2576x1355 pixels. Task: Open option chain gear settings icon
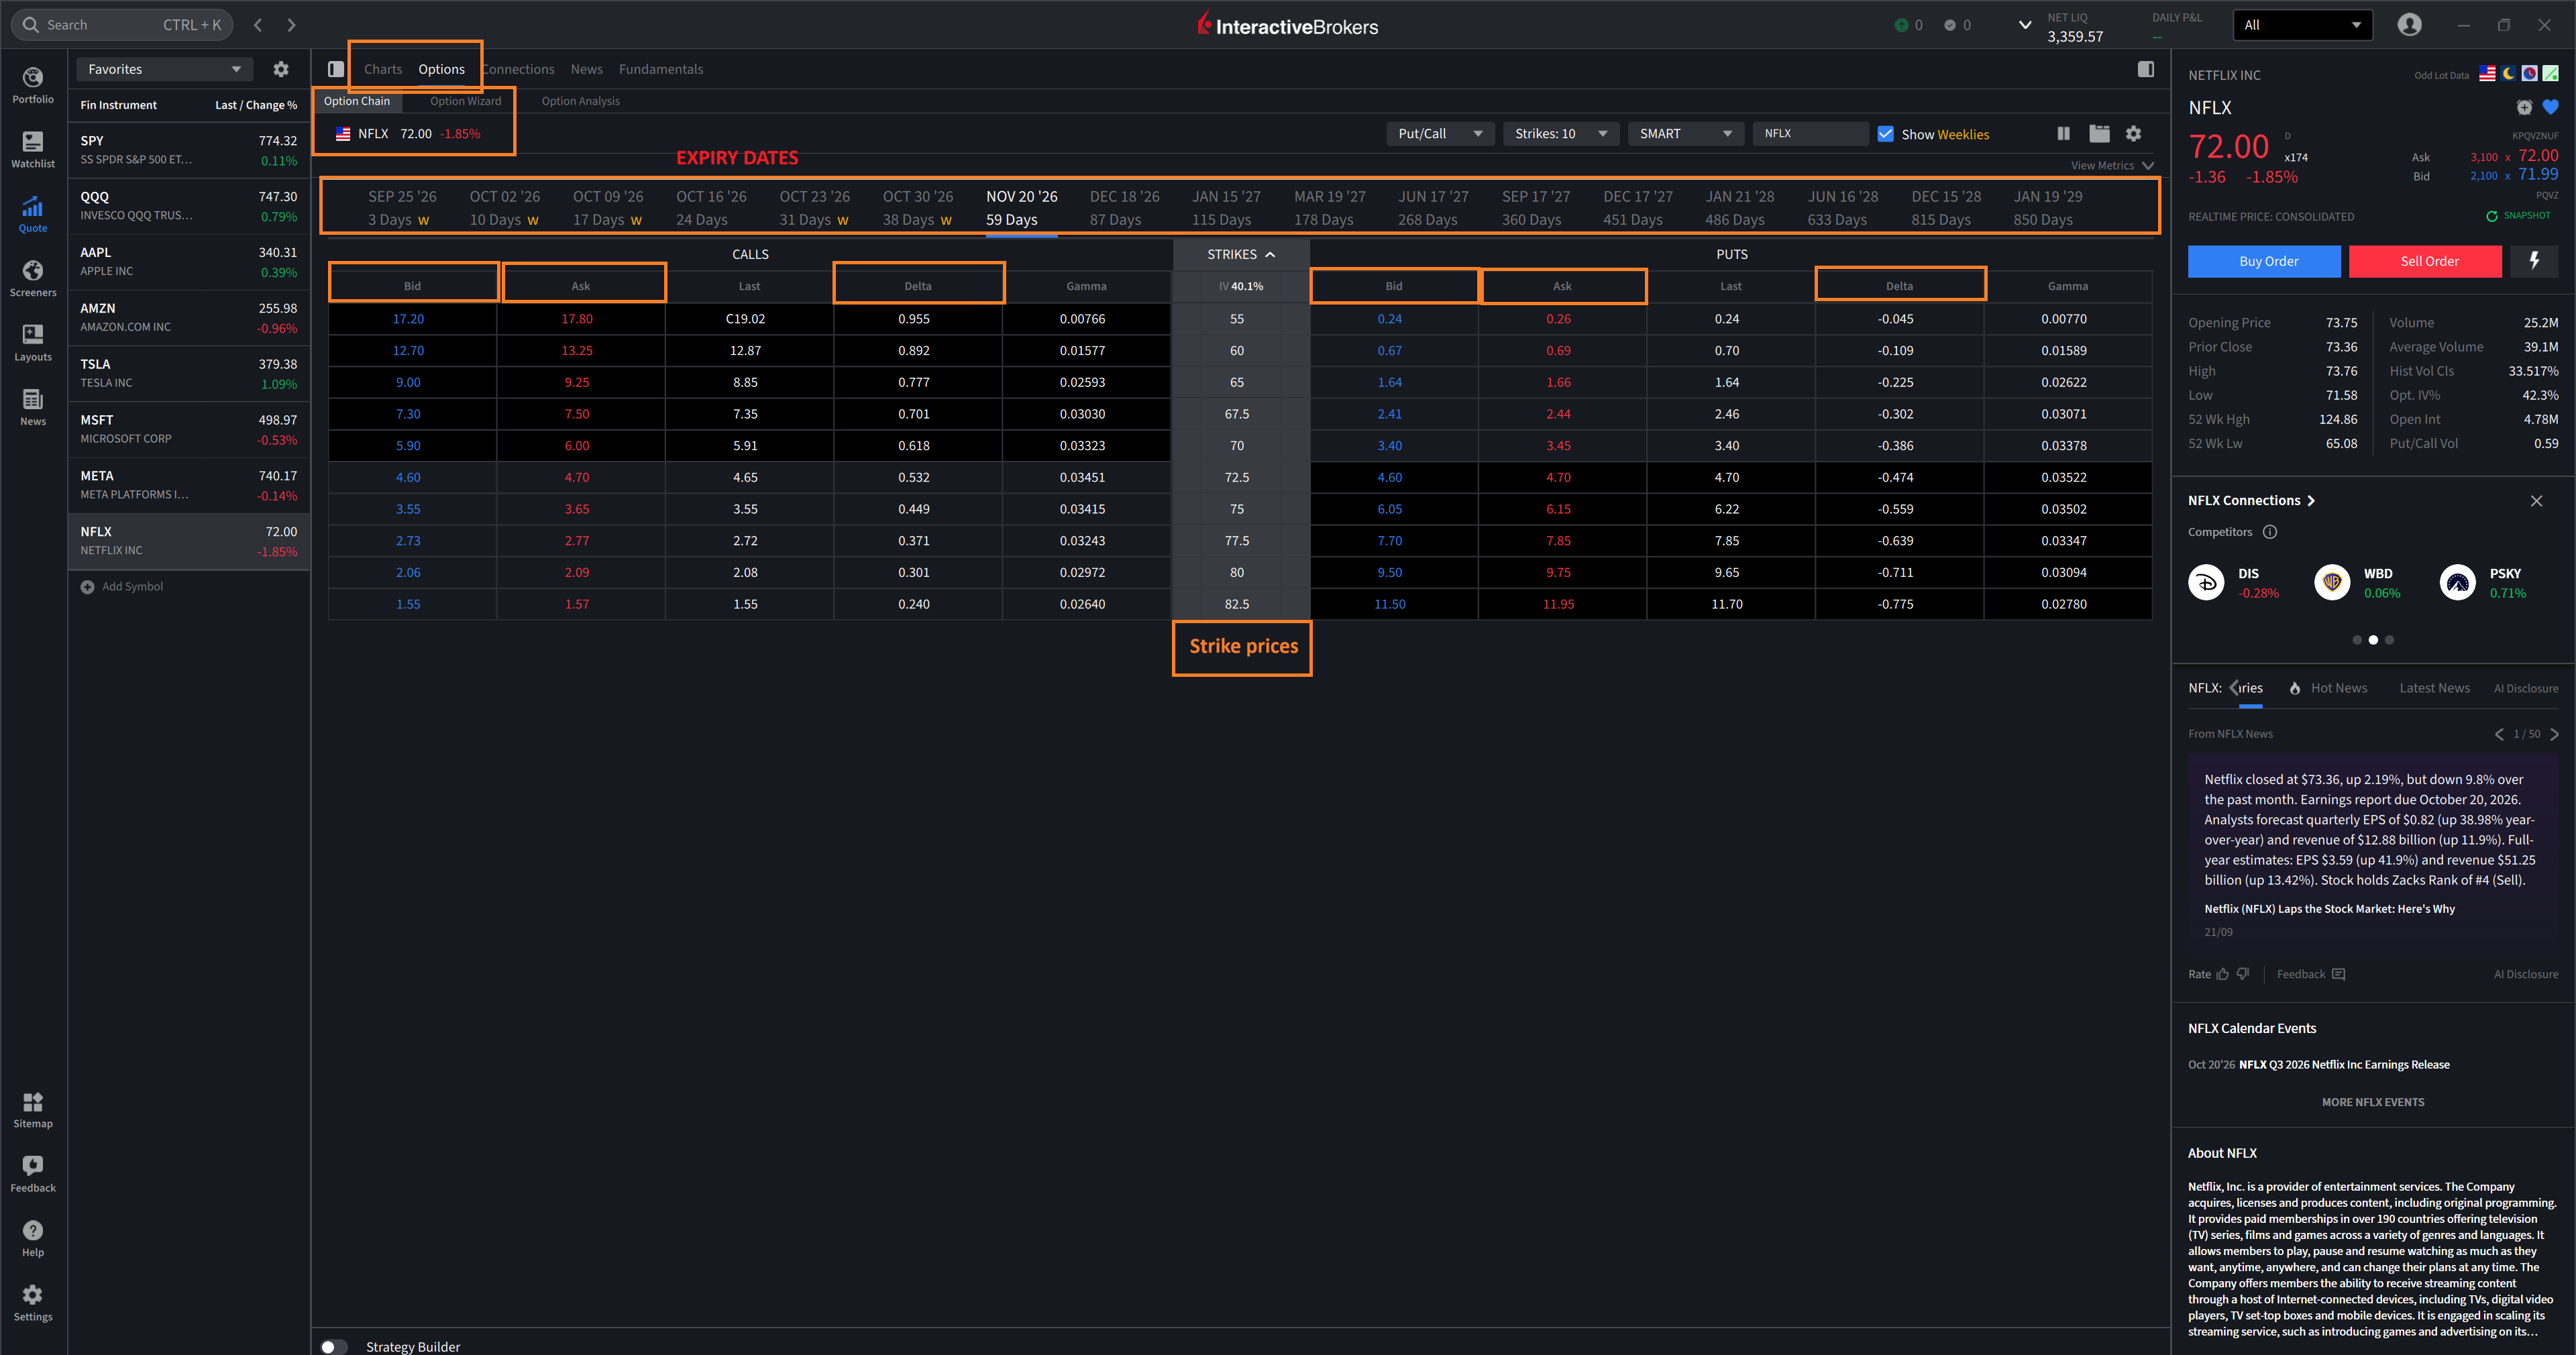pyautogui.click(x=2134, y=133)
